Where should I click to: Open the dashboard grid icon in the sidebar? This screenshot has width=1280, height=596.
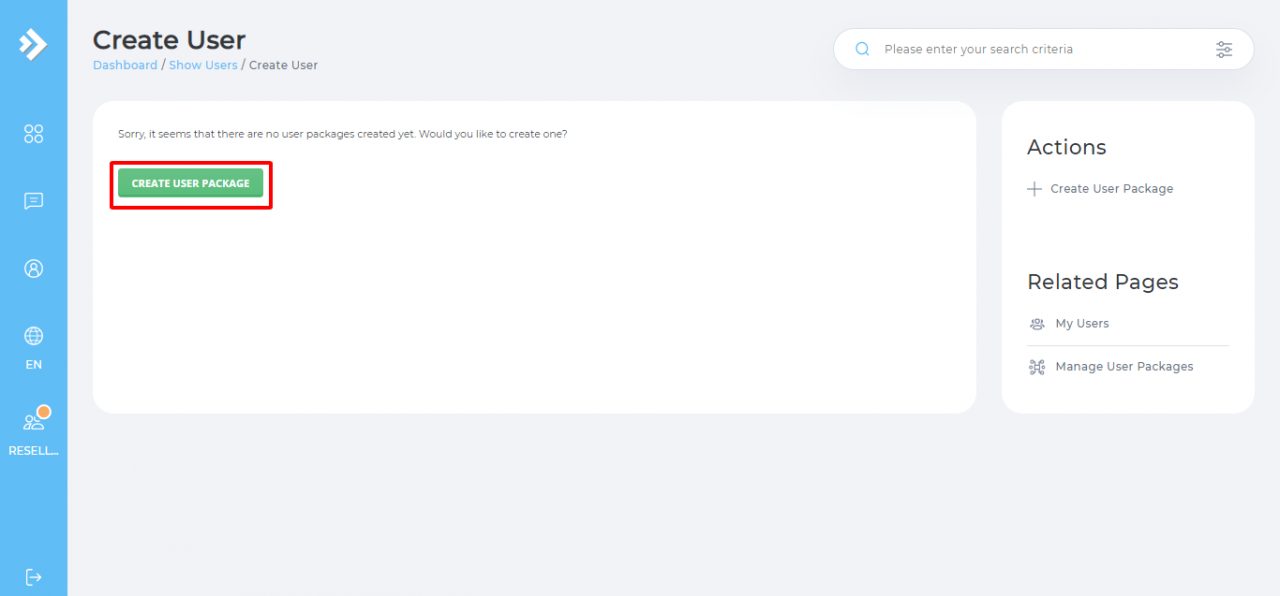(33, 134)
